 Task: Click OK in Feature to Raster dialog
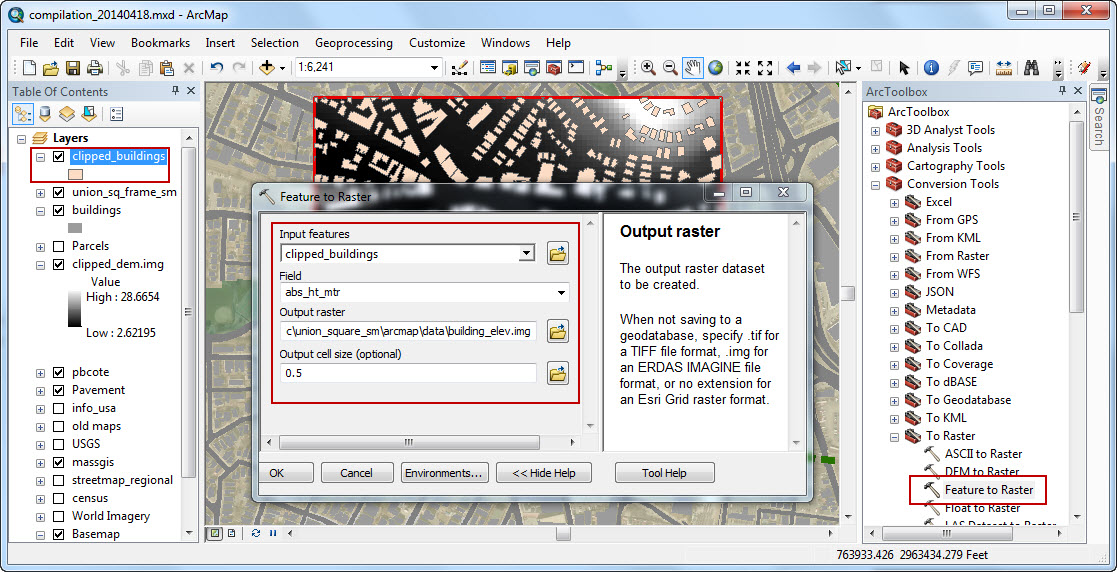point(286,472)
